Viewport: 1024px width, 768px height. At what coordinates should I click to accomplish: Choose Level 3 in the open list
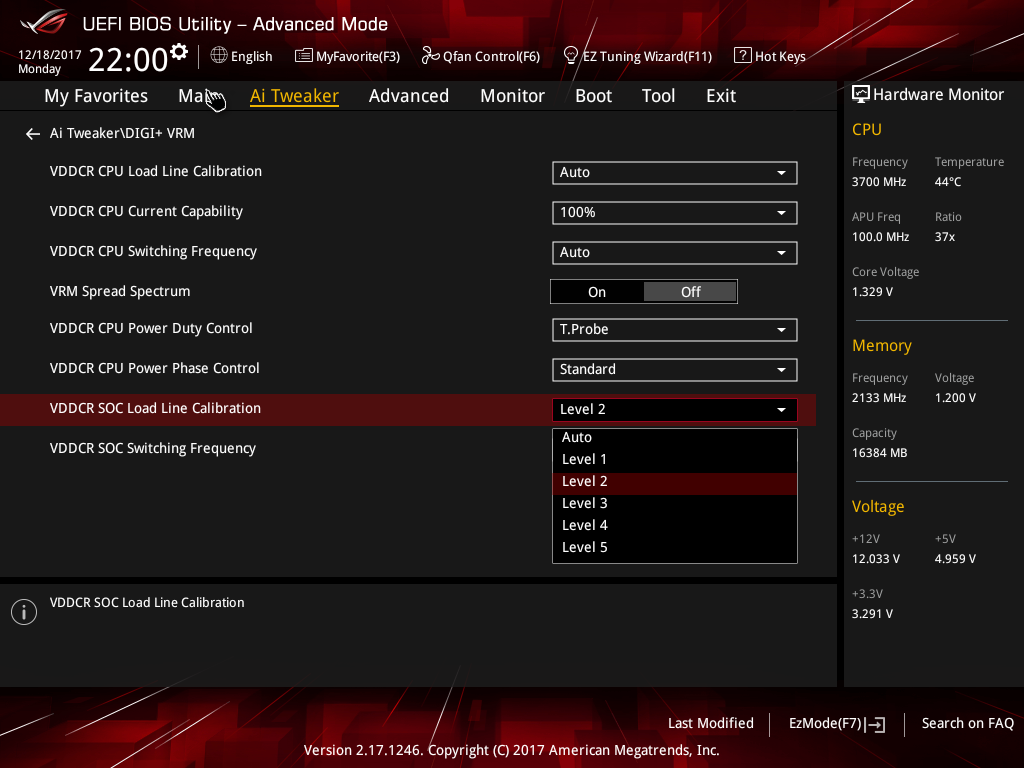[x=675, y=504]
